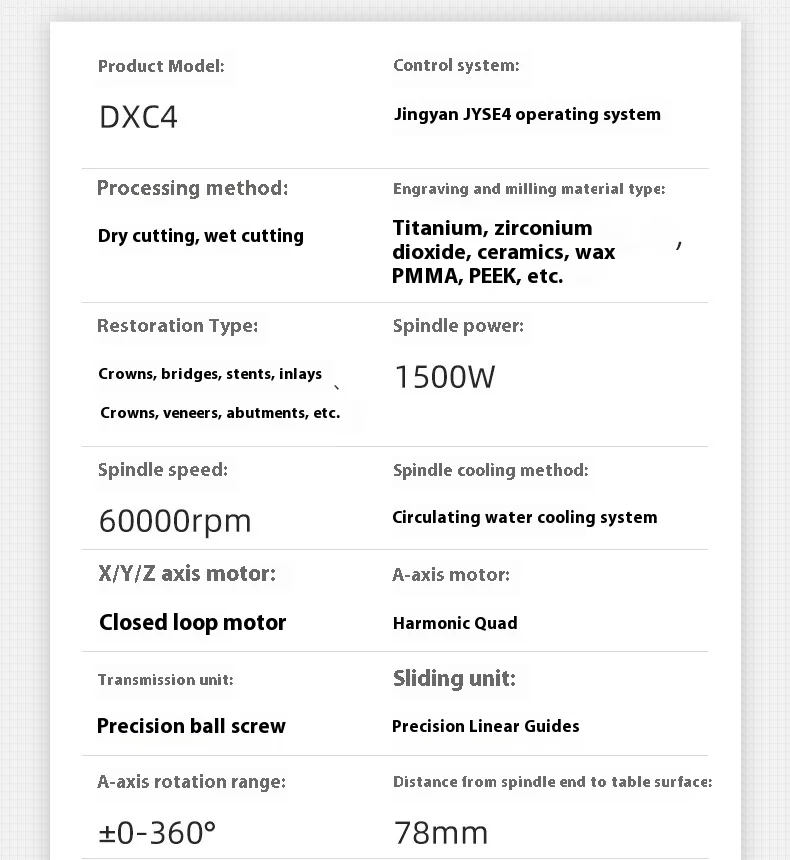Click the 'Processing method:' label
The width and height of the screenshot is (790, 860).
(192, 188)
